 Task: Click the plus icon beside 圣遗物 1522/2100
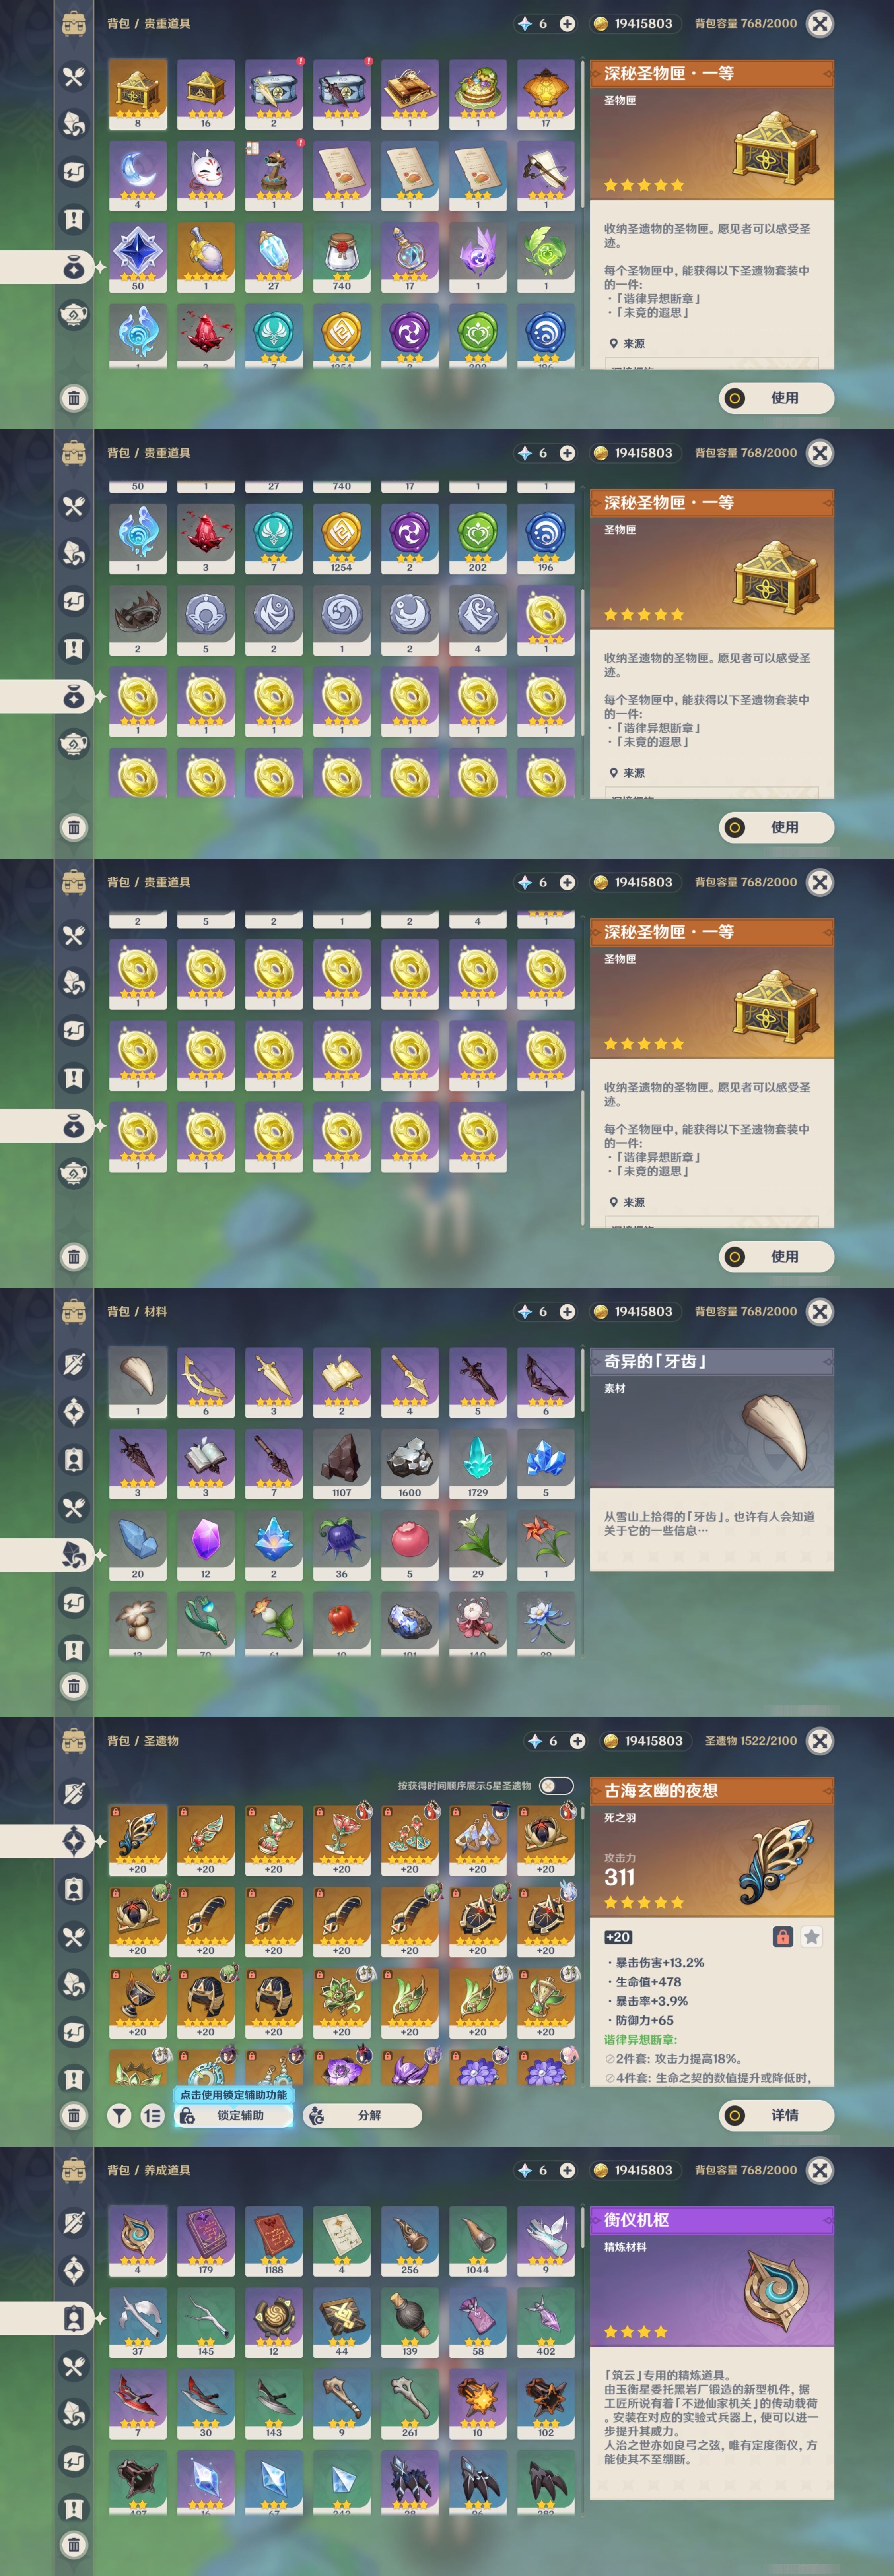coord(577,1741)
